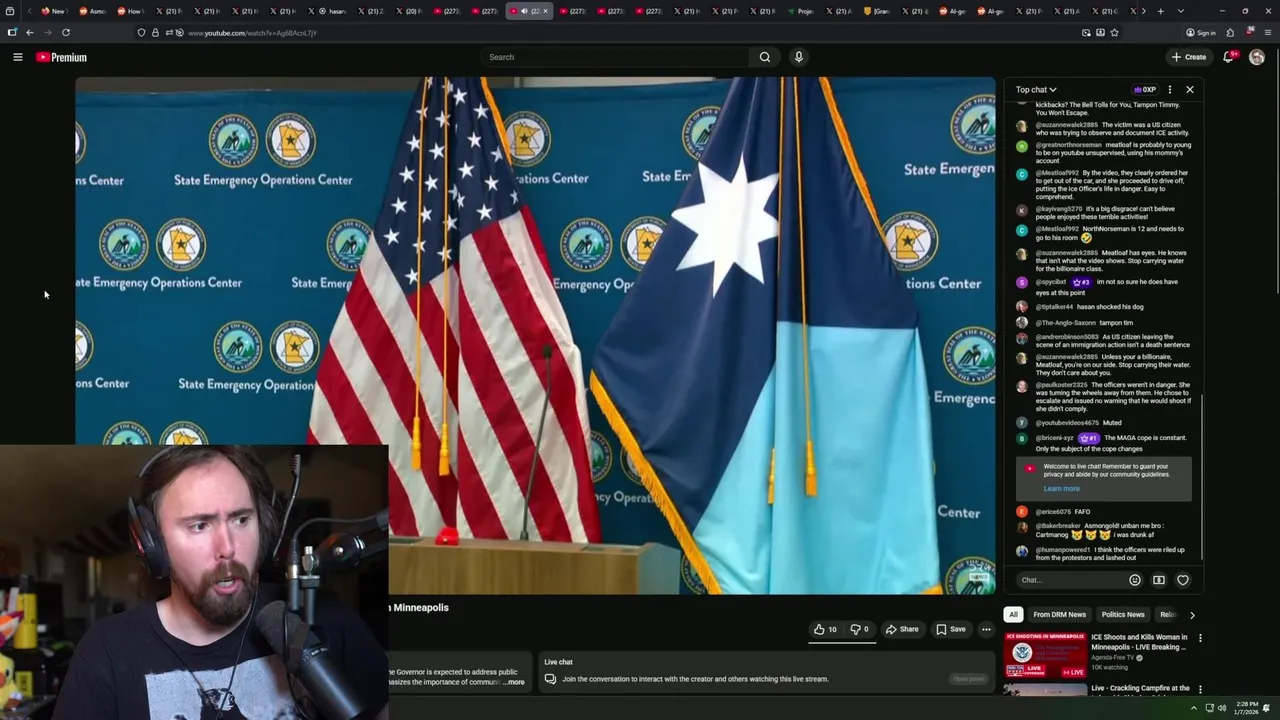Switch to the 'New' first tab

(53, 11)
